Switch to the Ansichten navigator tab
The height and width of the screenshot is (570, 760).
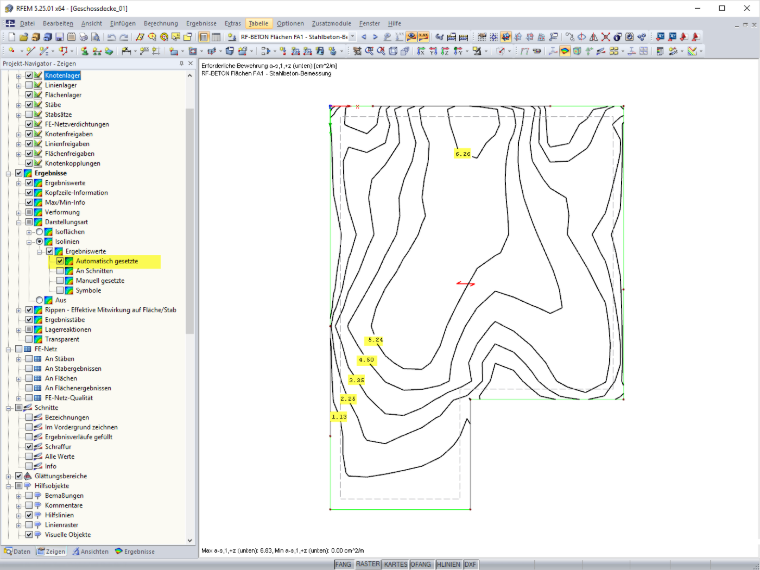[x=91, y=552]
